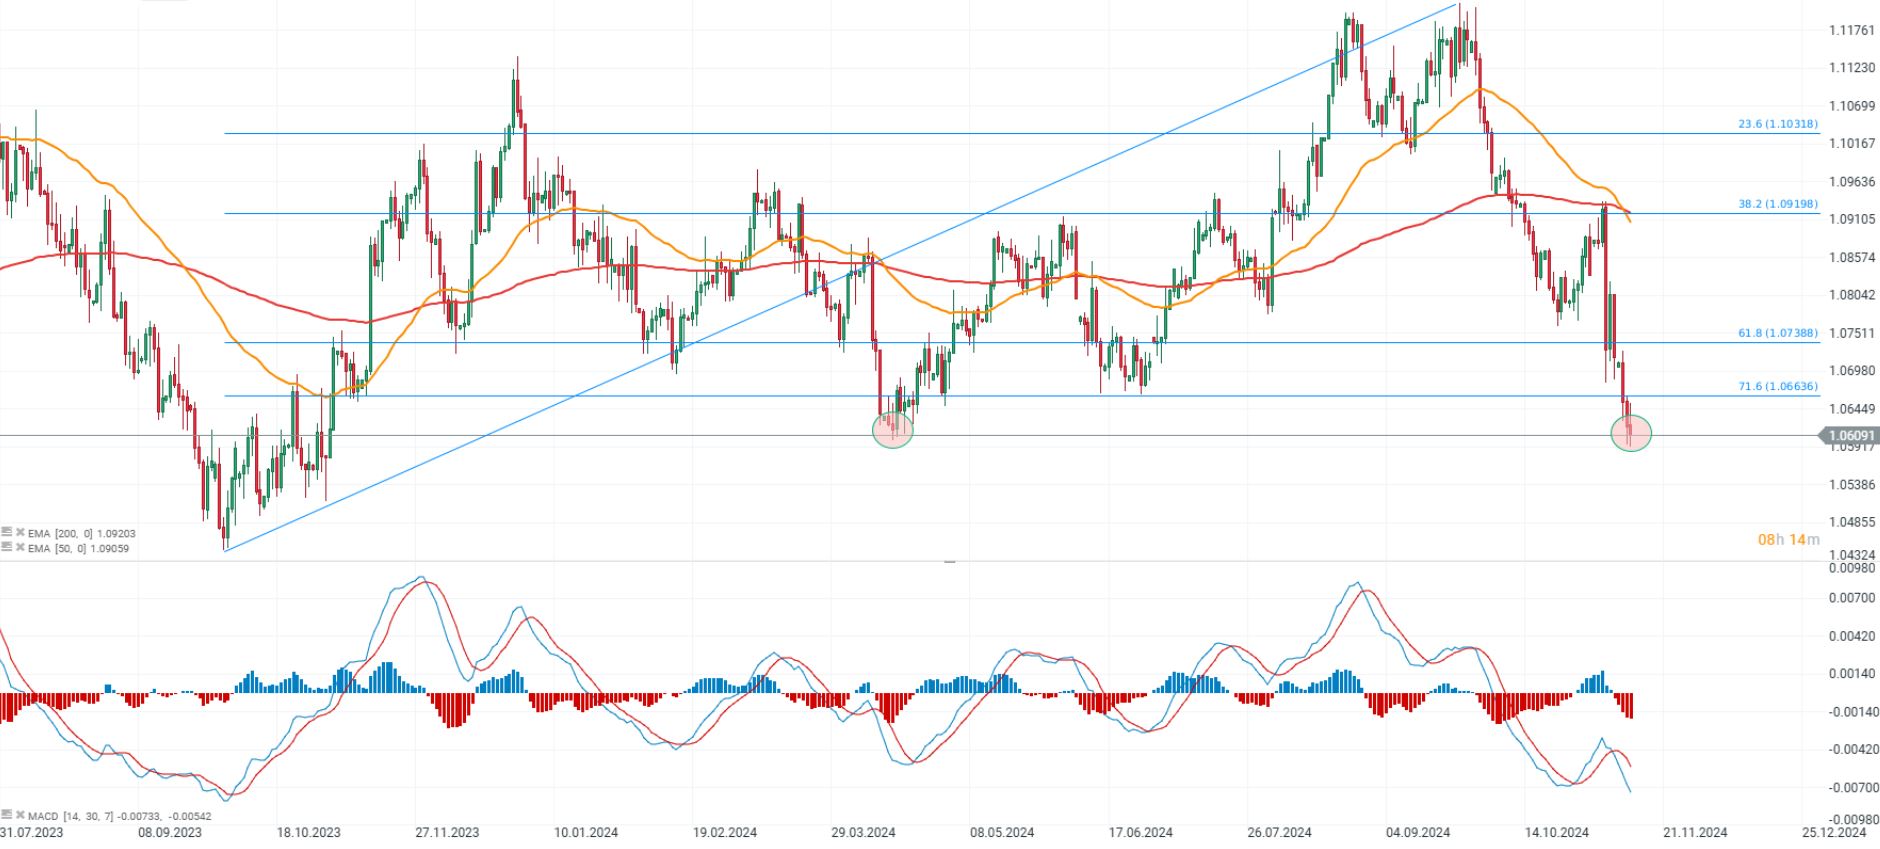Click the 0.00700 MACD axis label
Screen dimensions: 1880x849
tap(1852, 598)
